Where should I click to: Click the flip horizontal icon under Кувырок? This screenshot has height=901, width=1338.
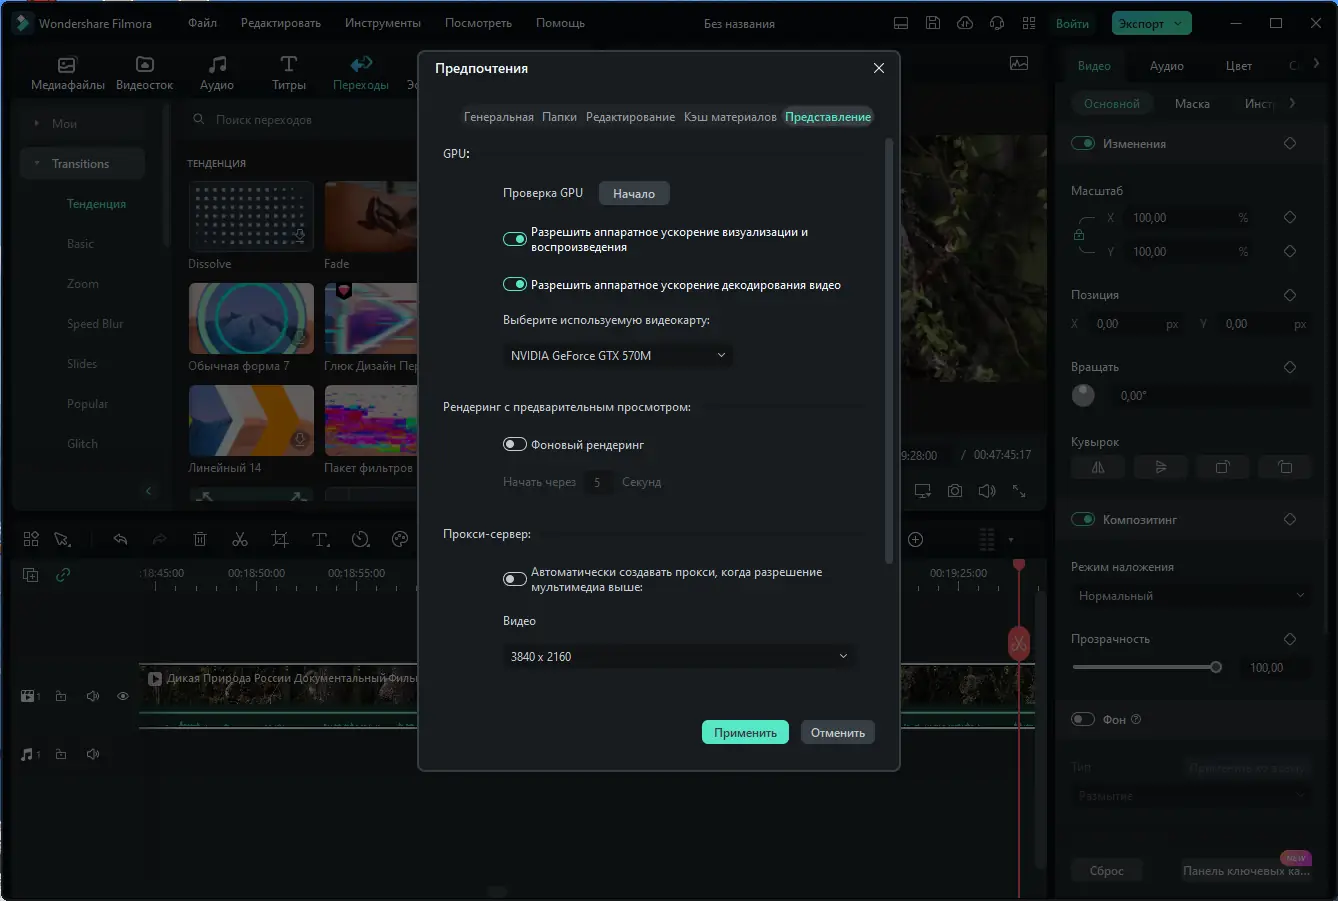(x=1098, y=467)
